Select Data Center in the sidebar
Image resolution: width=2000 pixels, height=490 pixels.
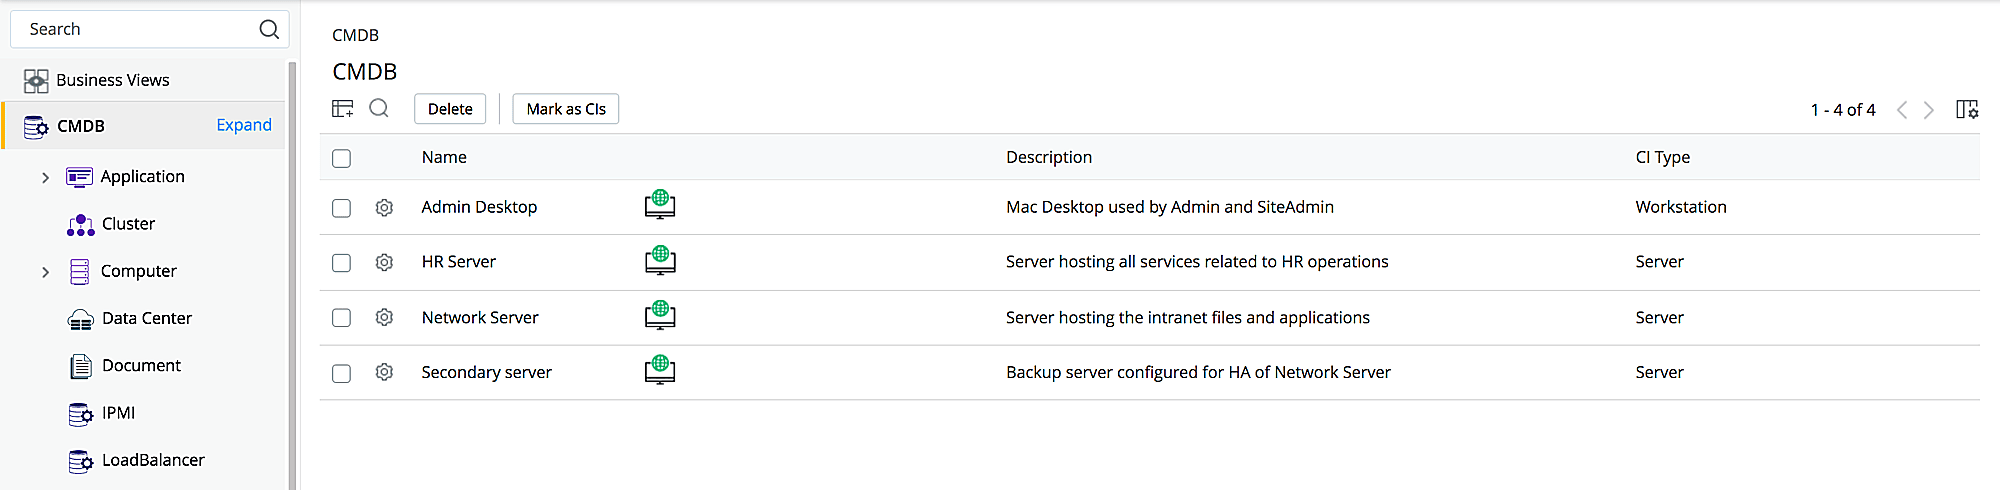[146, 318]
